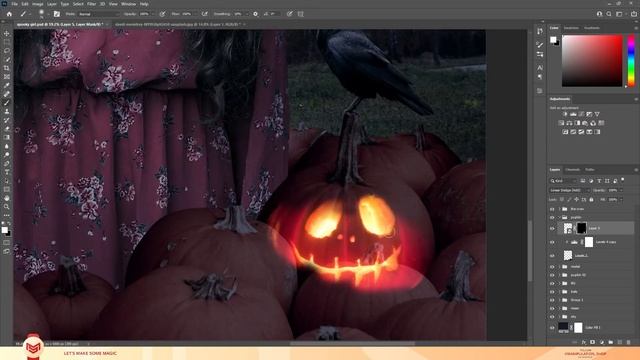The width and height of the screenshot is (640, 360).
Task: Click the brush Opacity value field
Action: coord(144,14)
